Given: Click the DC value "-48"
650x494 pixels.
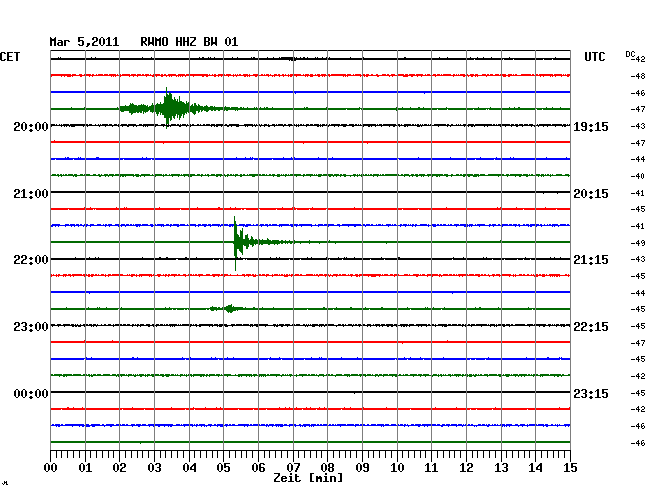Looking at the screenshot, I should (x=638, y=76).
